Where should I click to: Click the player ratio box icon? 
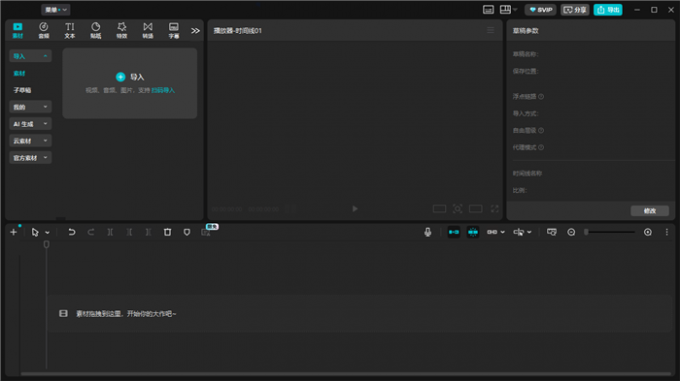[x=439, y=209]
